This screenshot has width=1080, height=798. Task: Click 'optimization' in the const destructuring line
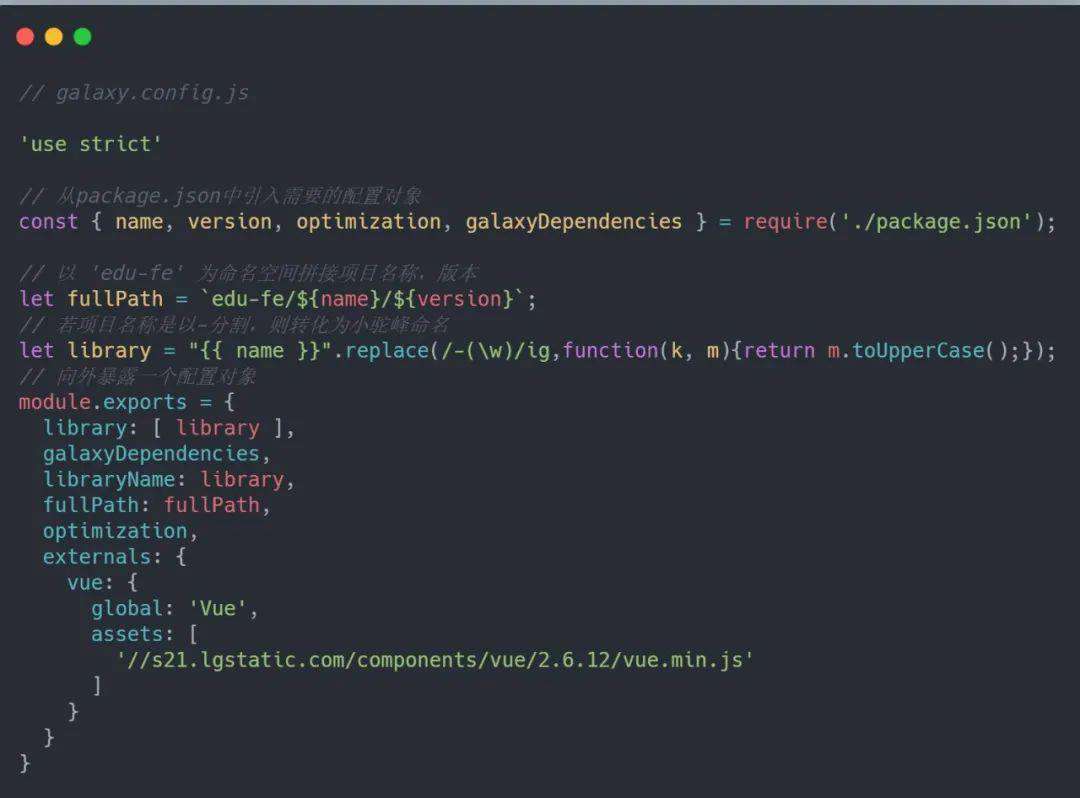tap(368, 222)
